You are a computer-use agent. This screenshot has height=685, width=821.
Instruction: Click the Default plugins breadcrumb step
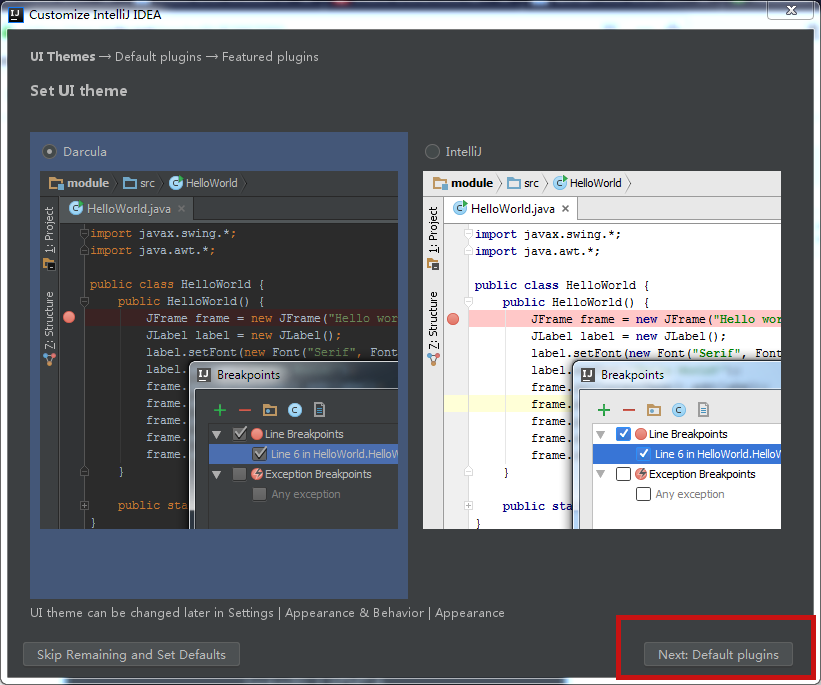tap(158, 57)
